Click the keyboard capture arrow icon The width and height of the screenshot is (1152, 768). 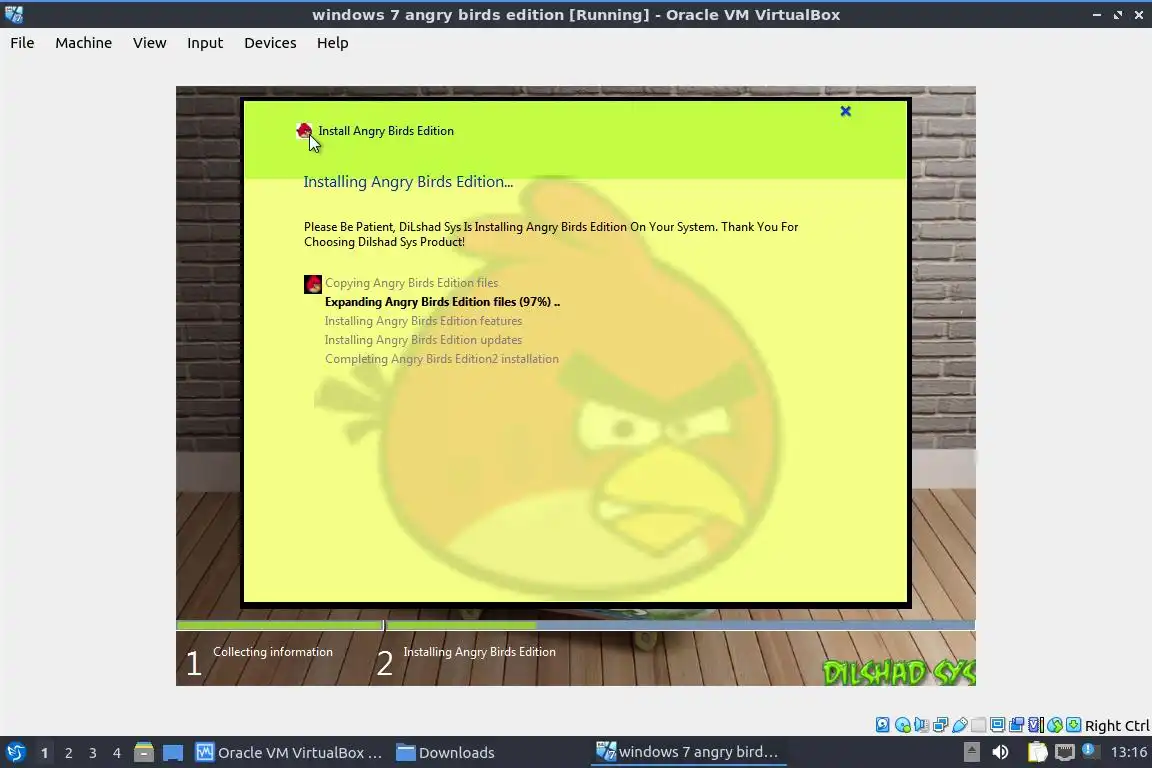[x=1073, y=725]
